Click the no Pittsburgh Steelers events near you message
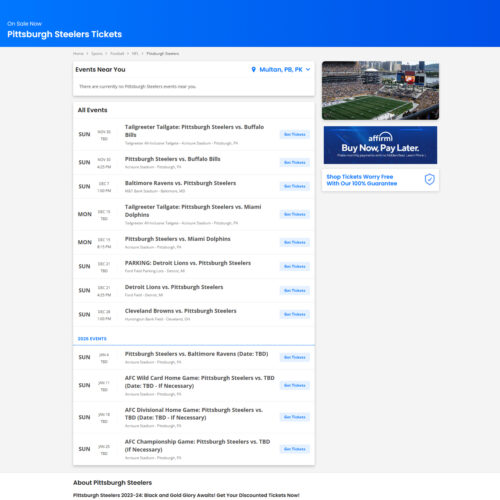 [x=137, y=87]
